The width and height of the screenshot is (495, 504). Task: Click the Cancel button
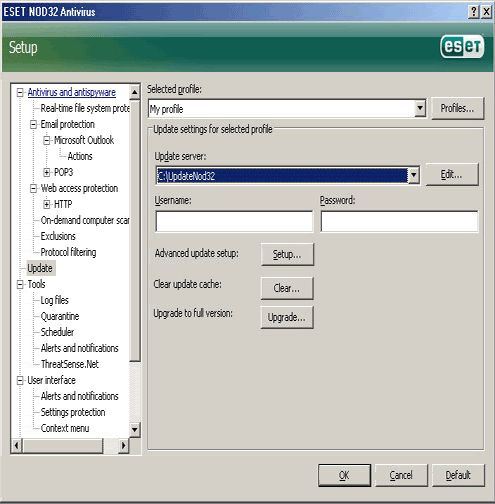point(401,475)
